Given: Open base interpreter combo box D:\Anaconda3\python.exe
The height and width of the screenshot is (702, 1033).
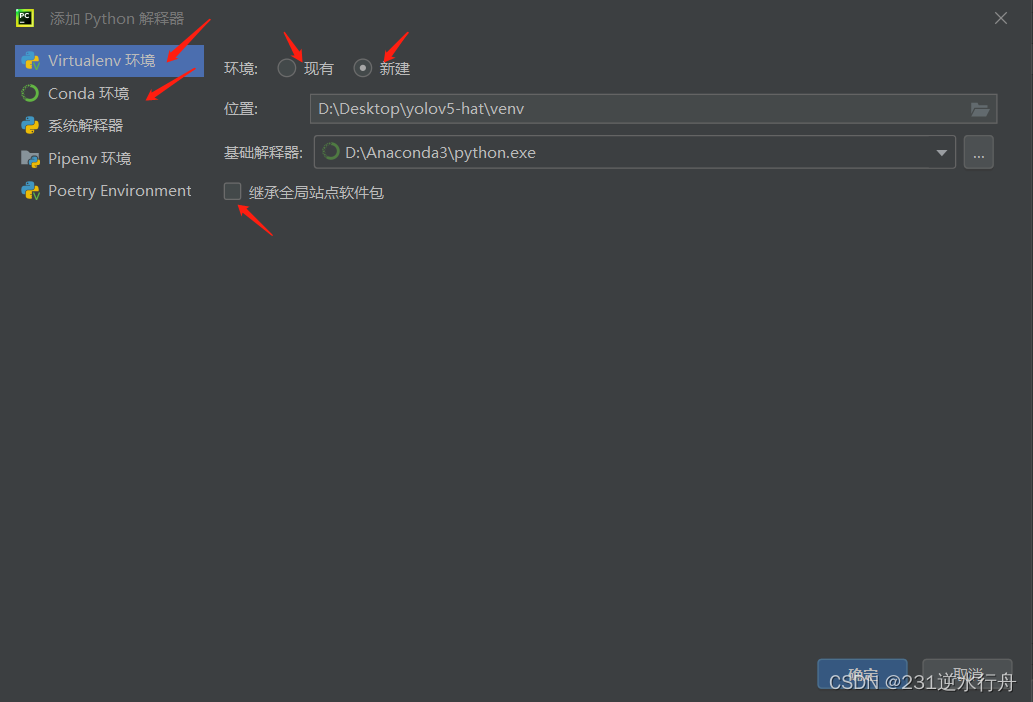Looking at the screenshot, I should 635,152.
